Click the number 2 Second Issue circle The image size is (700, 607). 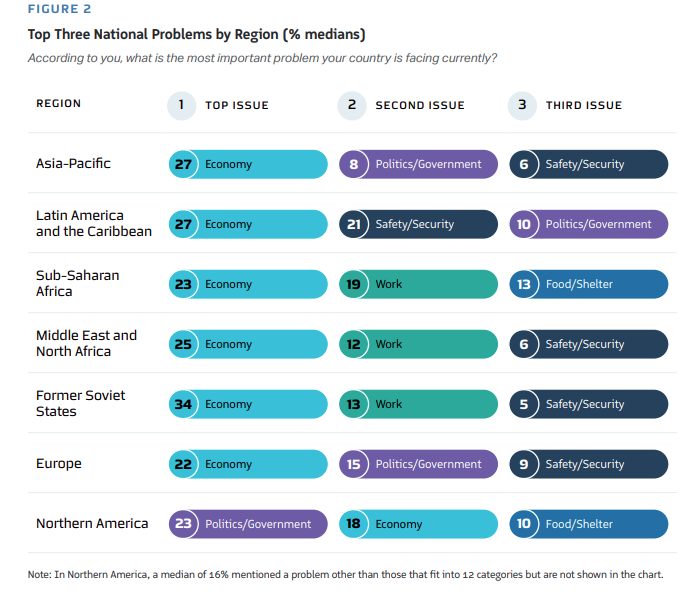pos(352,105)
